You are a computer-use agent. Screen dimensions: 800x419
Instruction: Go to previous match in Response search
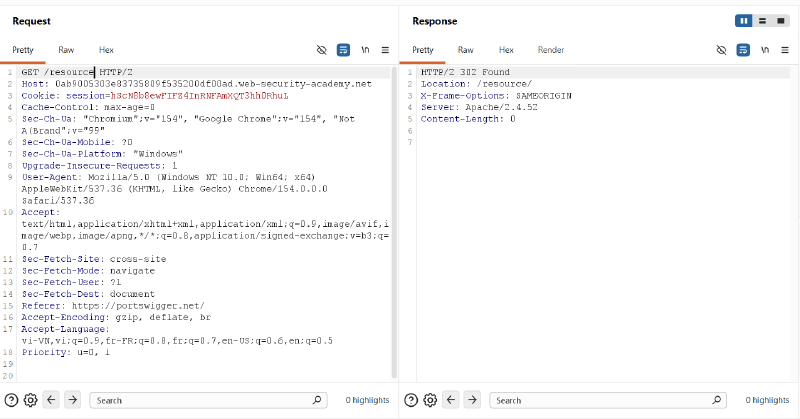(x=451, y=400)
